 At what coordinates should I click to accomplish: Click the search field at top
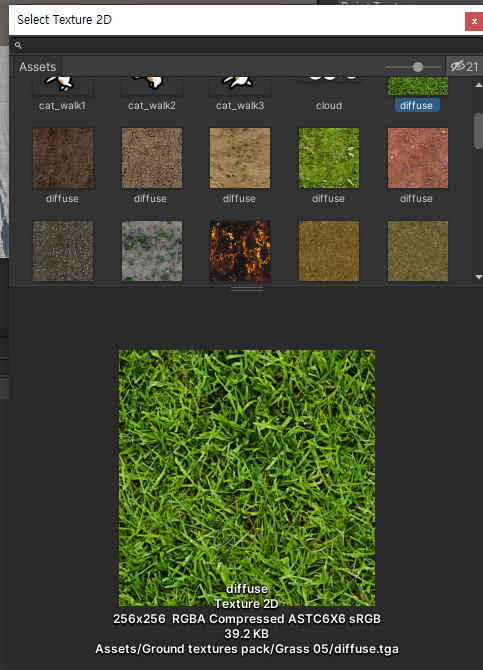click(247, 45)
